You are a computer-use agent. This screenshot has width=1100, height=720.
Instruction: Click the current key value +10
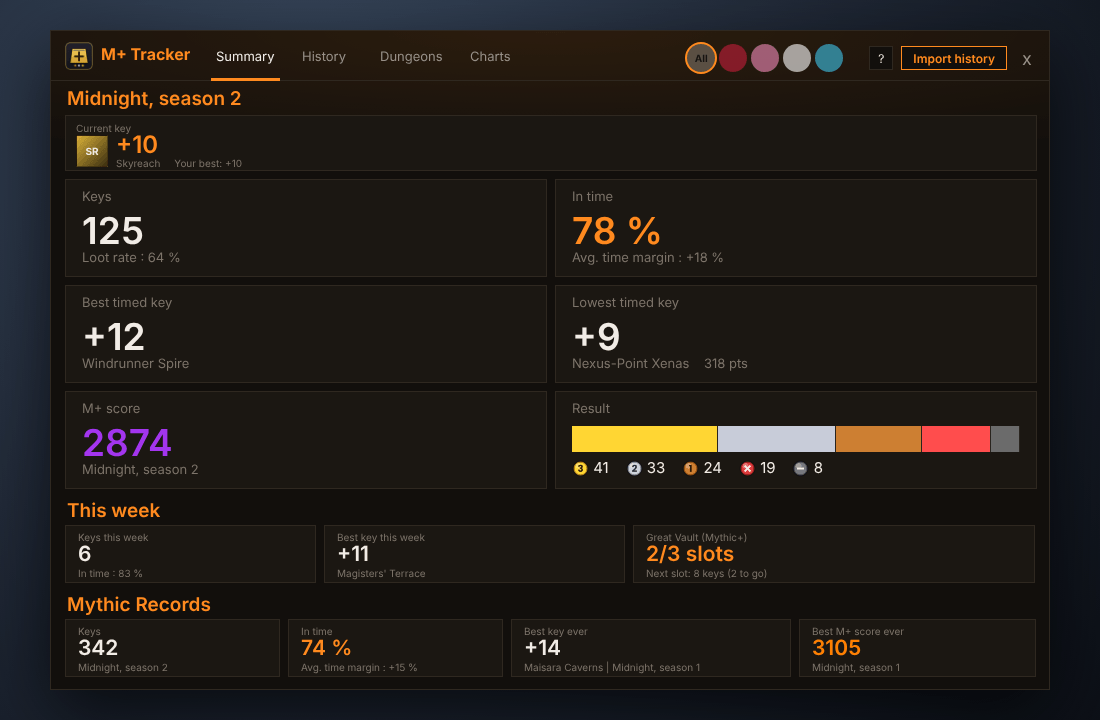pos(138,145)
